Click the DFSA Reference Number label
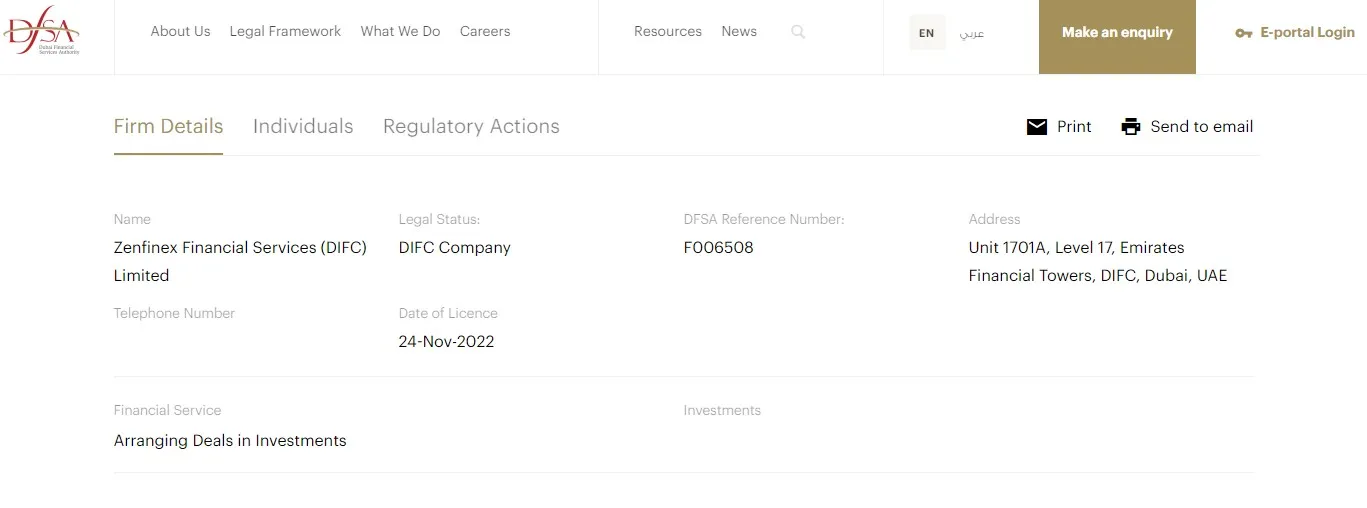The width and height of the screenshot is (1367, 508). (764, 219)
